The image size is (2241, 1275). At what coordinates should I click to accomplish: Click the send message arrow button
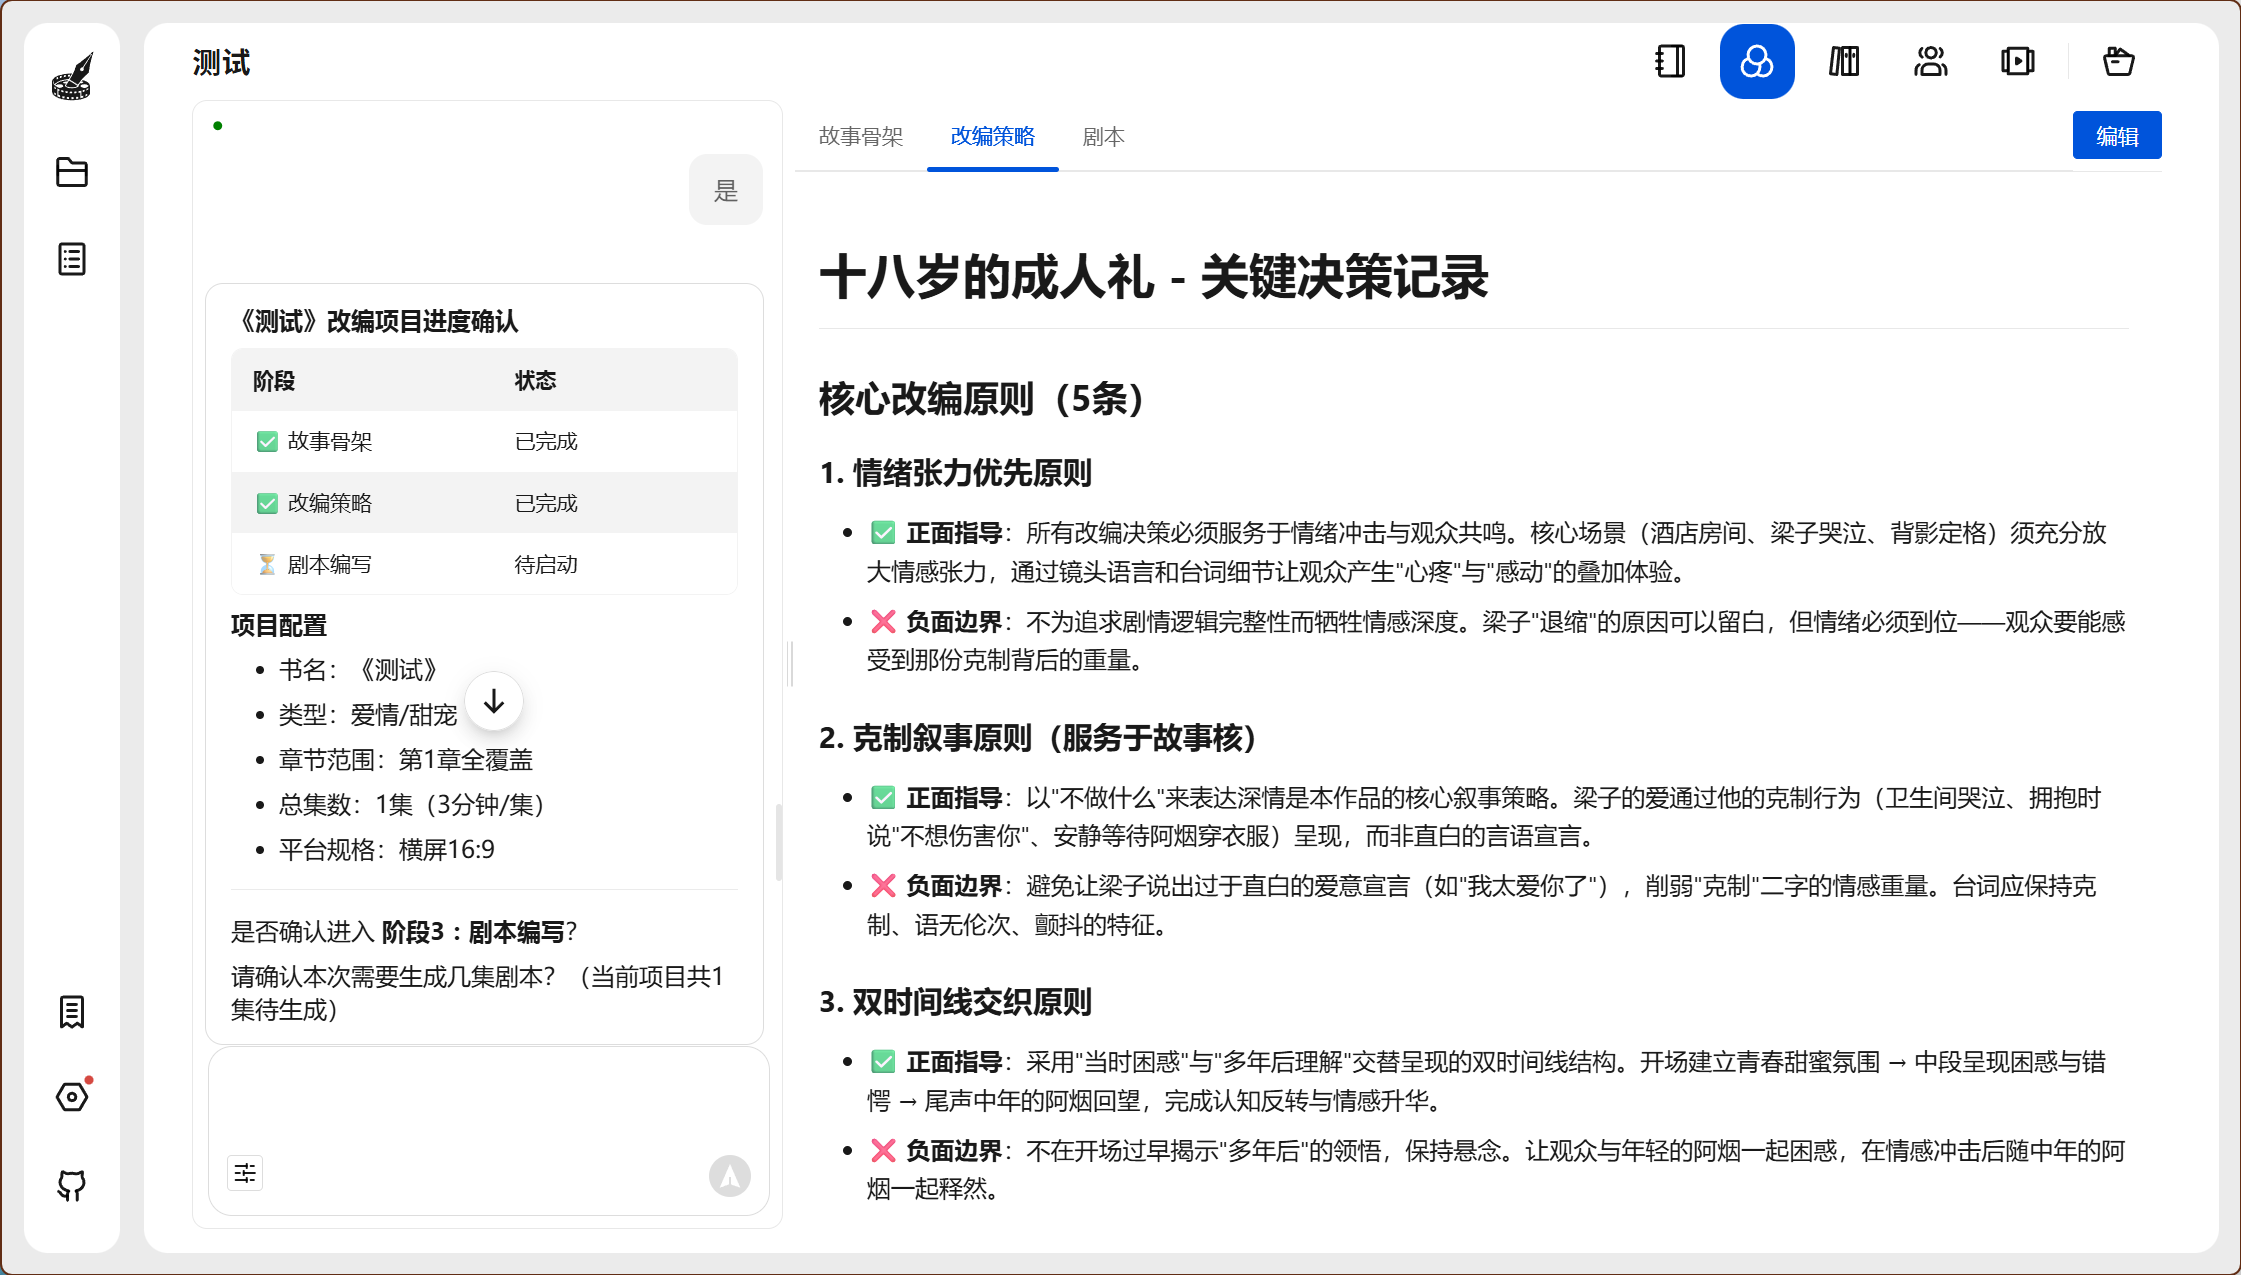tap(730, 1176)
